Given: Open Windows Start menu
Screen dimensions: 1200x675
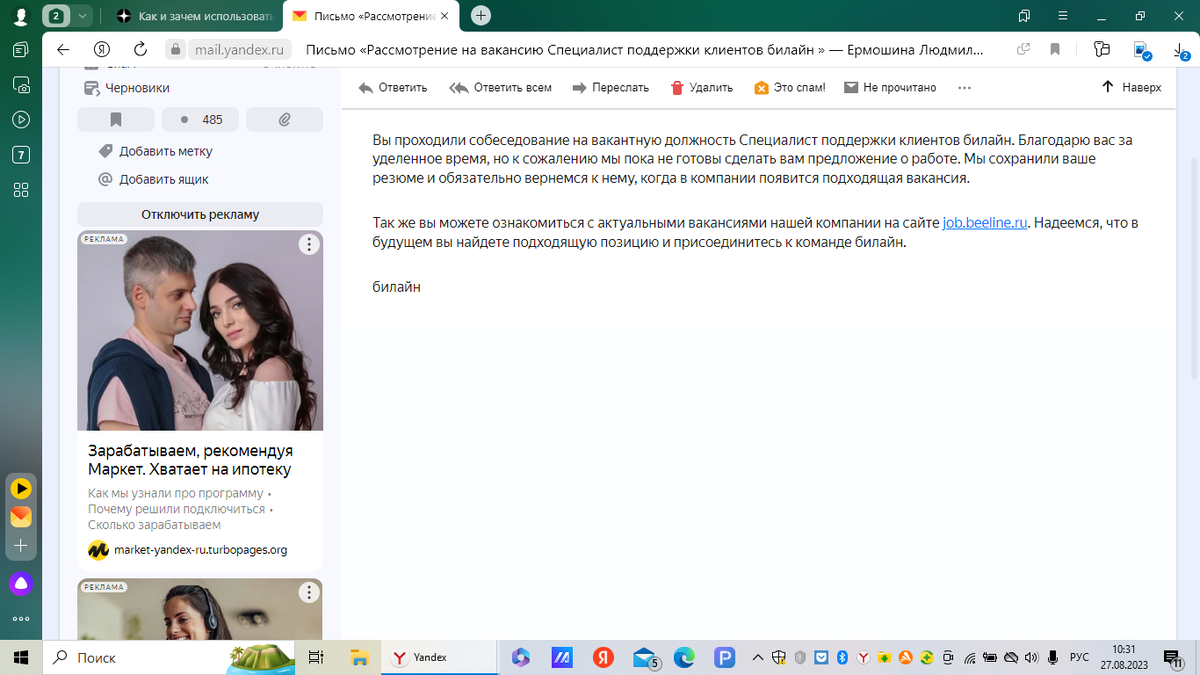Looking at the screenshot, I should [20, 657].
